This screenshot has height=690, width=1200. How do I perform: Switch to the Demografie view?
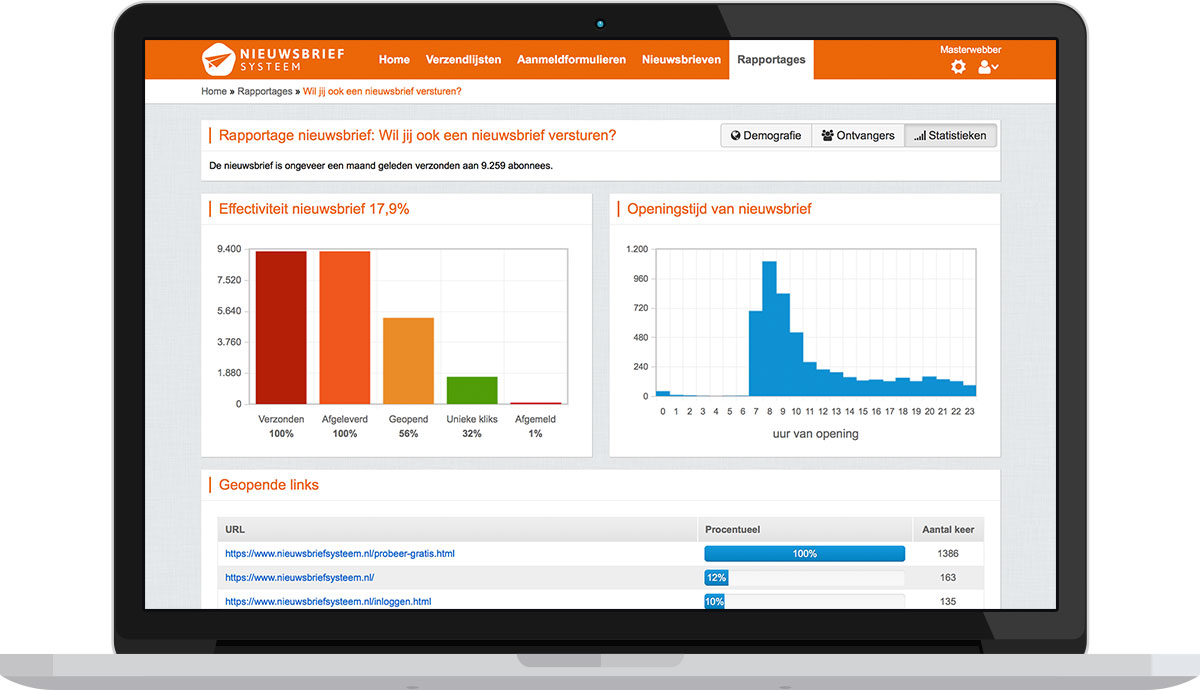[766, 136]
